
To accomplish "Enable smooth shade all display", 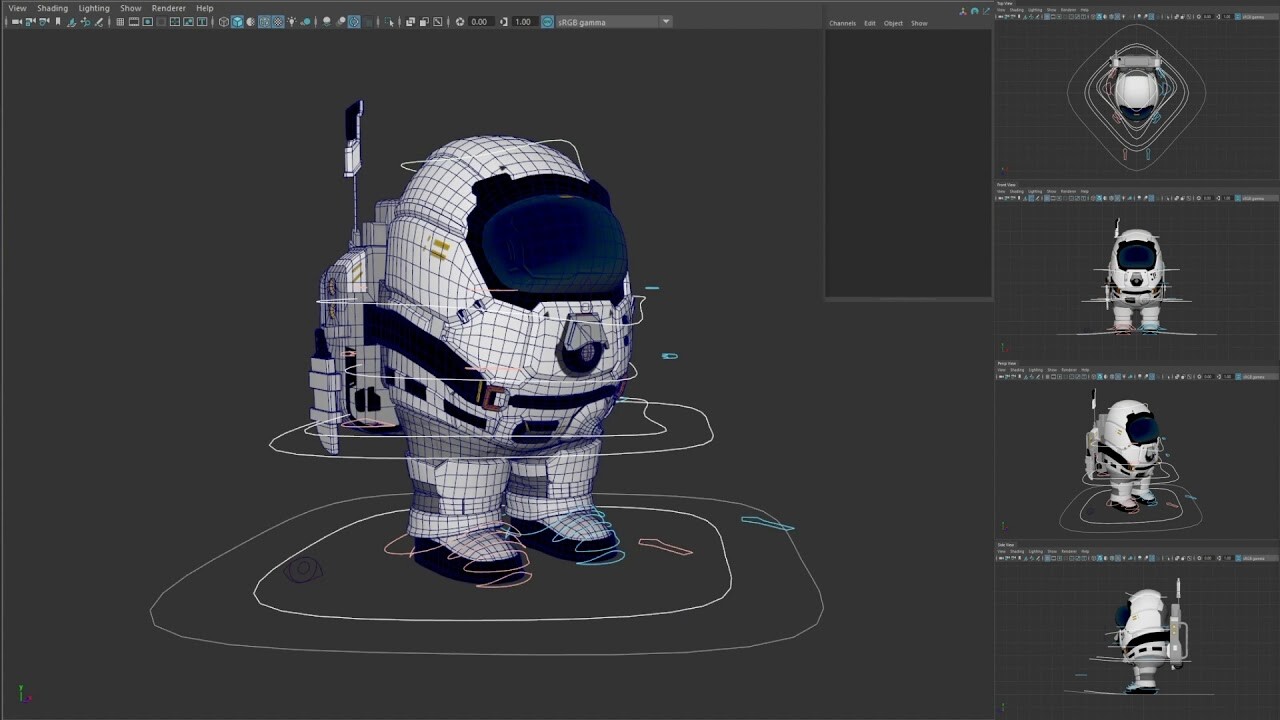I will click(239, 21).
